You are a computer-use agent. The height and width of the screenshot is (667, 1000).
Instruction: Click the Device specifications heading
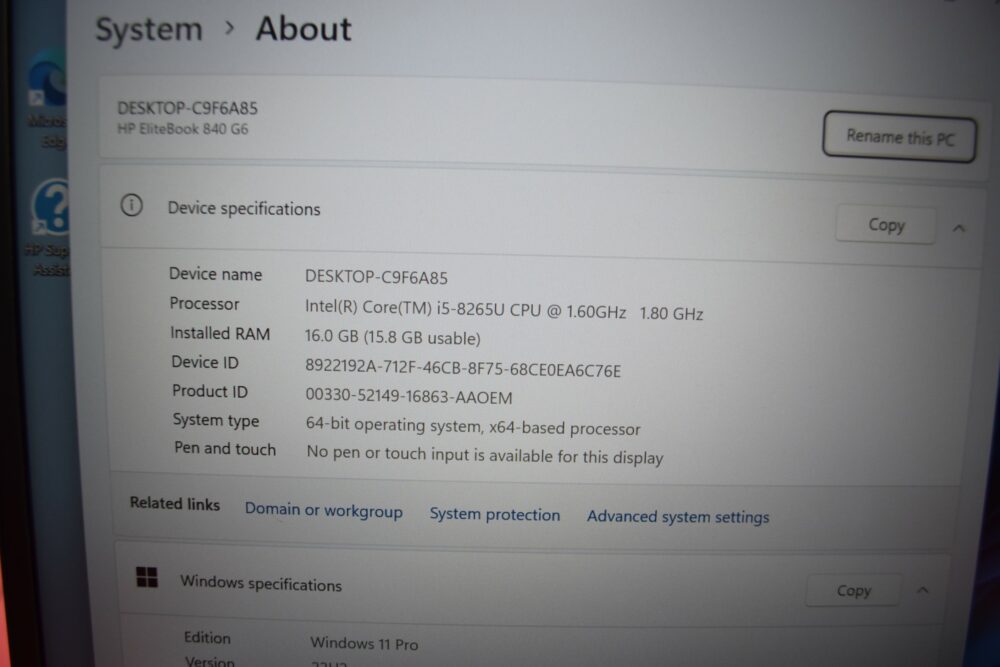[x=244, y=209]
